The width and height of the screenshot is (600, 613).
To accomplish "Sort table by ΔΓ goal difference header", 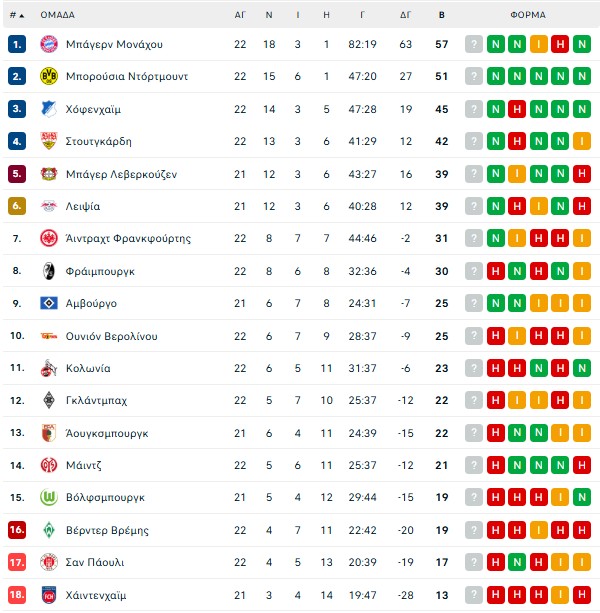I will coord(405,15).
